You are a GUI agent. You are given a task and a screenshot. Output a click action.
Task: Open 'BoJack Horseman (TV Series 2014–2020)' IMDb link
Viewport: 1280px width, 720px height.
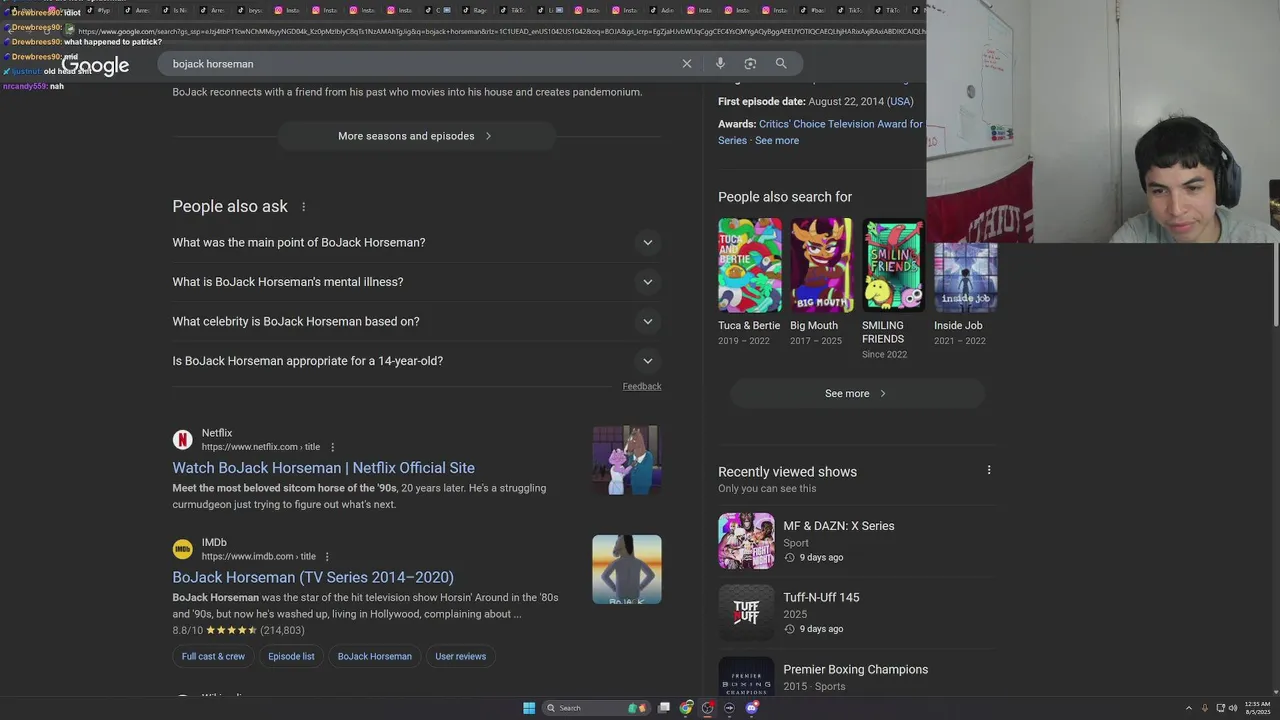point(313,577)
